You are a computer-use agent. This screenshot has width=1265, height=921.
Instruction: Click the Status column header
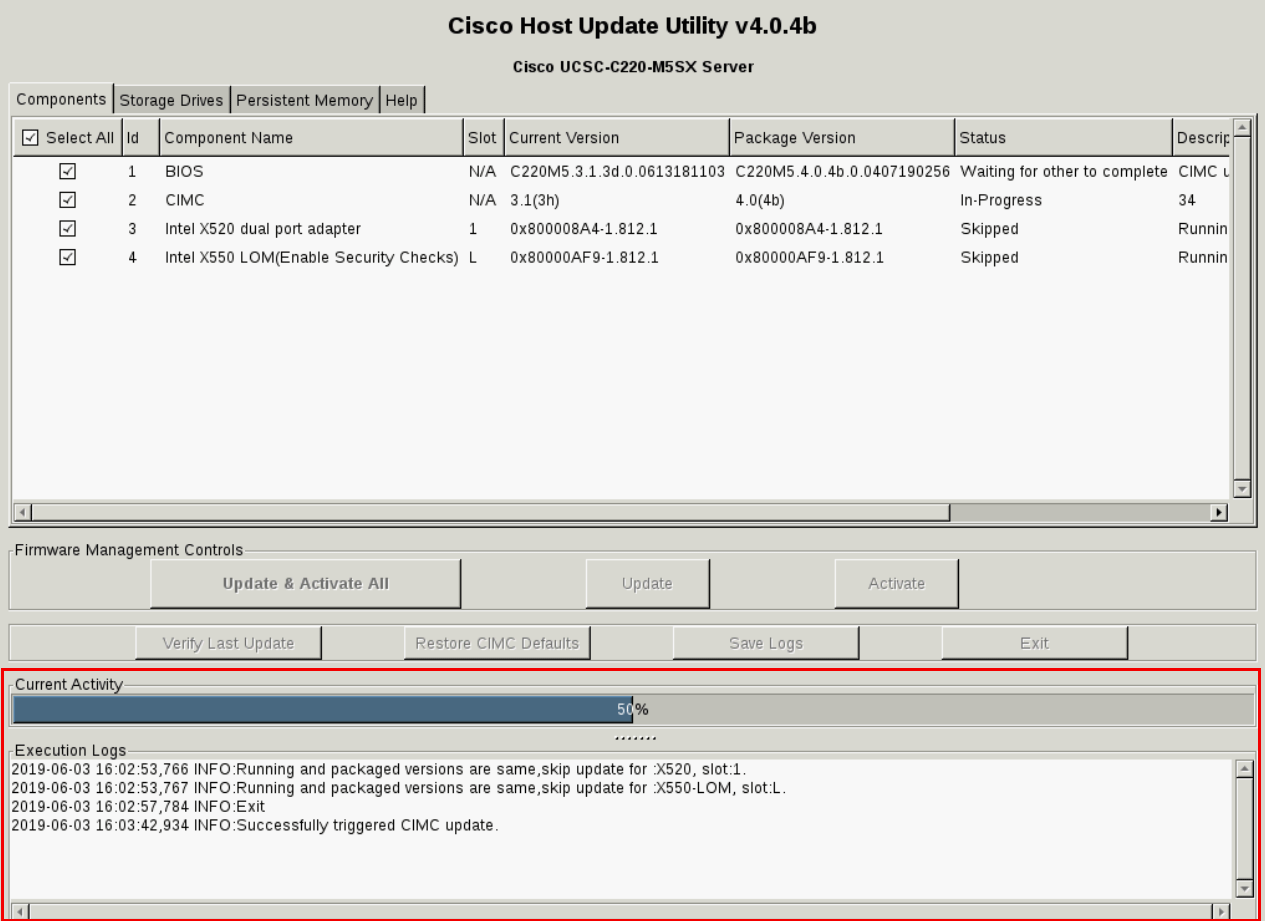pyautogui.click(x=1063, y=138)
